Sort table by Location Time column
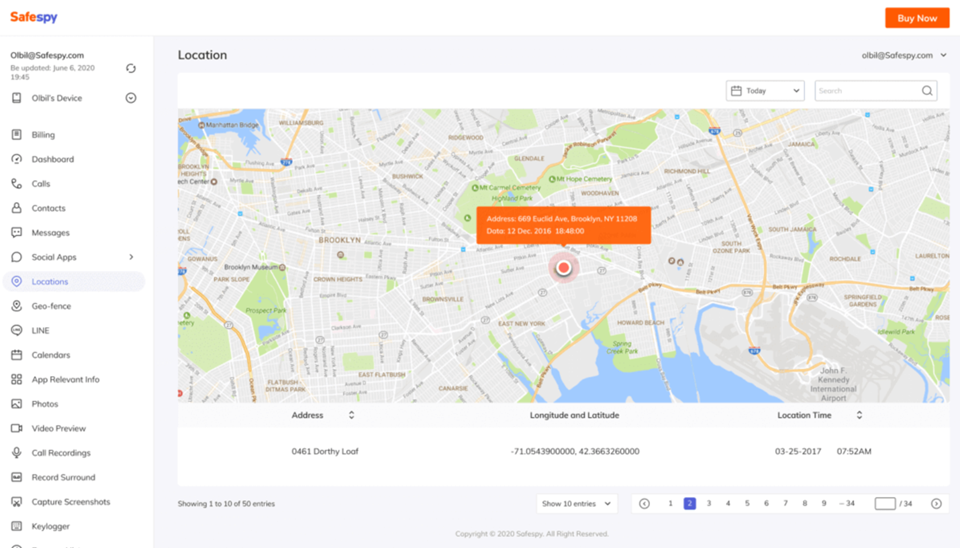 click(x=859, y=415)
